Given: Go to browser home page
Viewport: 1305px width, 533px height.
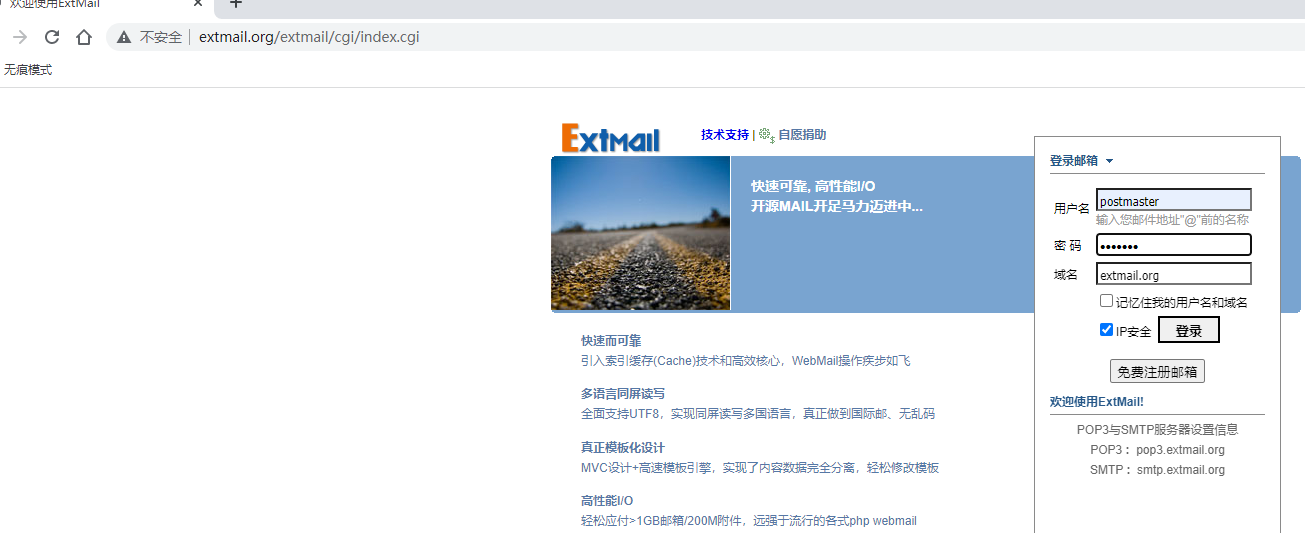Looking at the screenshot, I should [84, 37].
